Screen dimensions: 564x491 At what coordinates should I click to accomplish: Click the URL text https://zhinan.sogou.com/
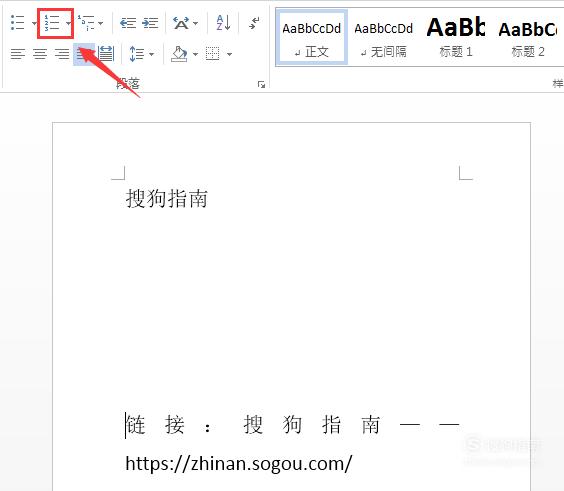(x=239, y=464)
